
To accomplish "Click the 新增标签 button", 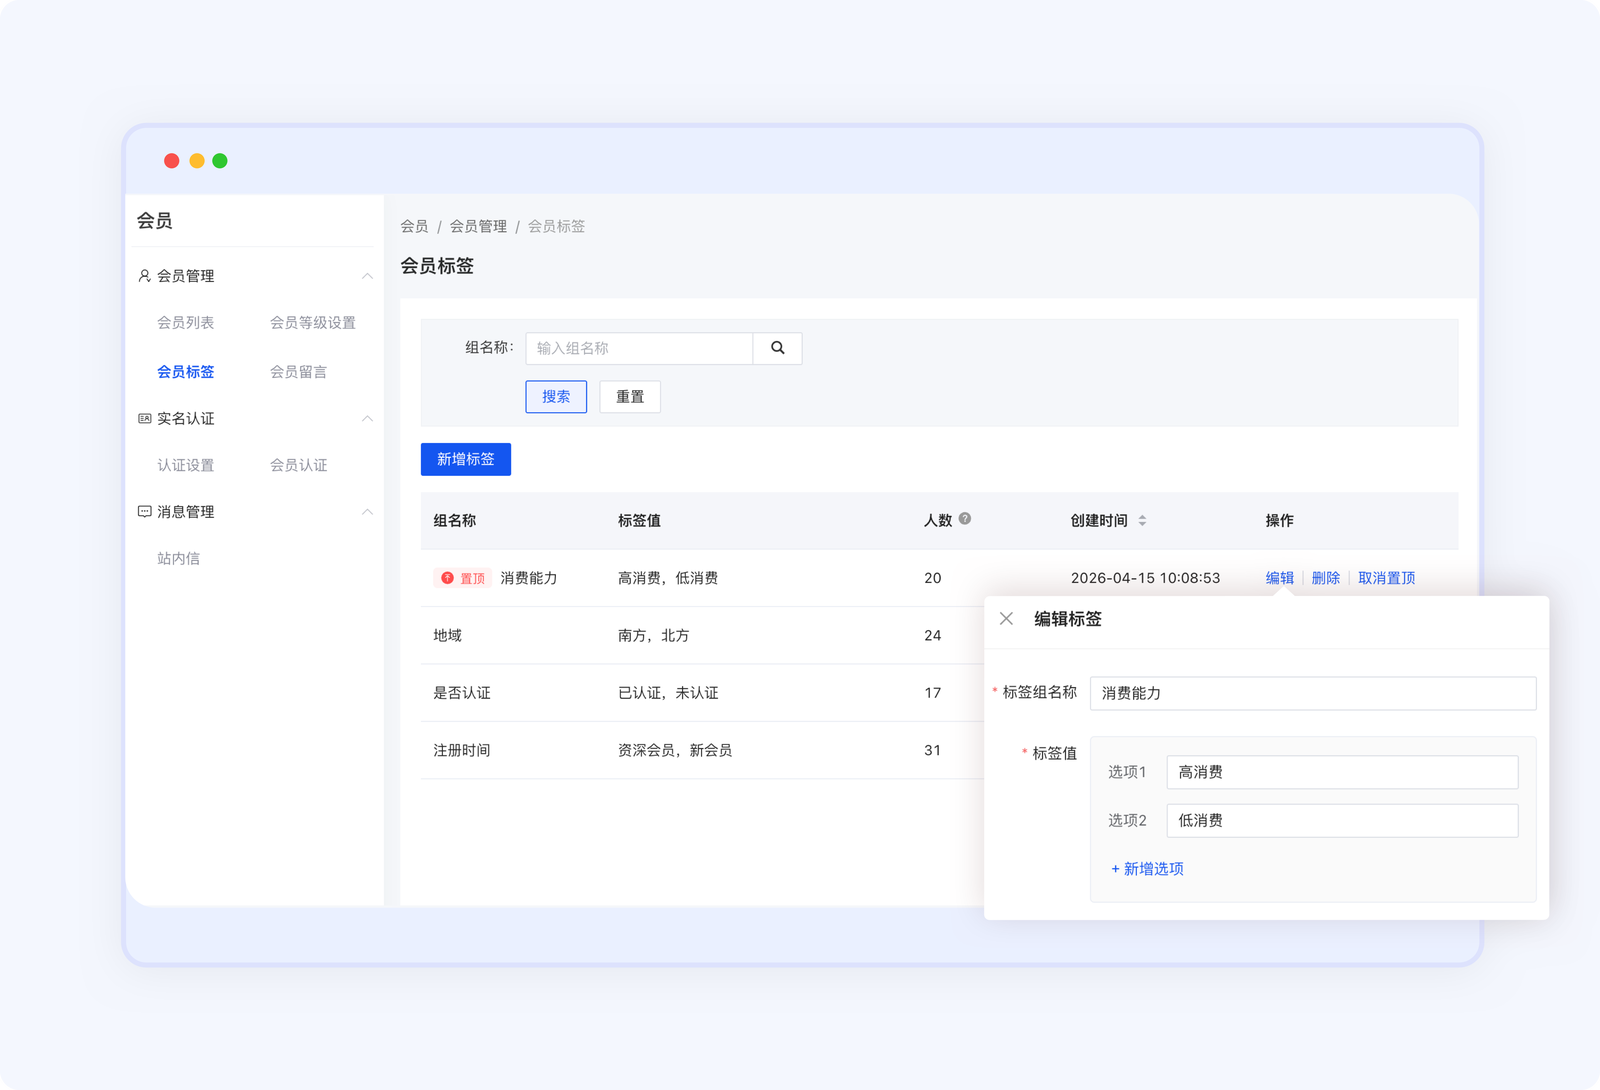I will (465, 459).
